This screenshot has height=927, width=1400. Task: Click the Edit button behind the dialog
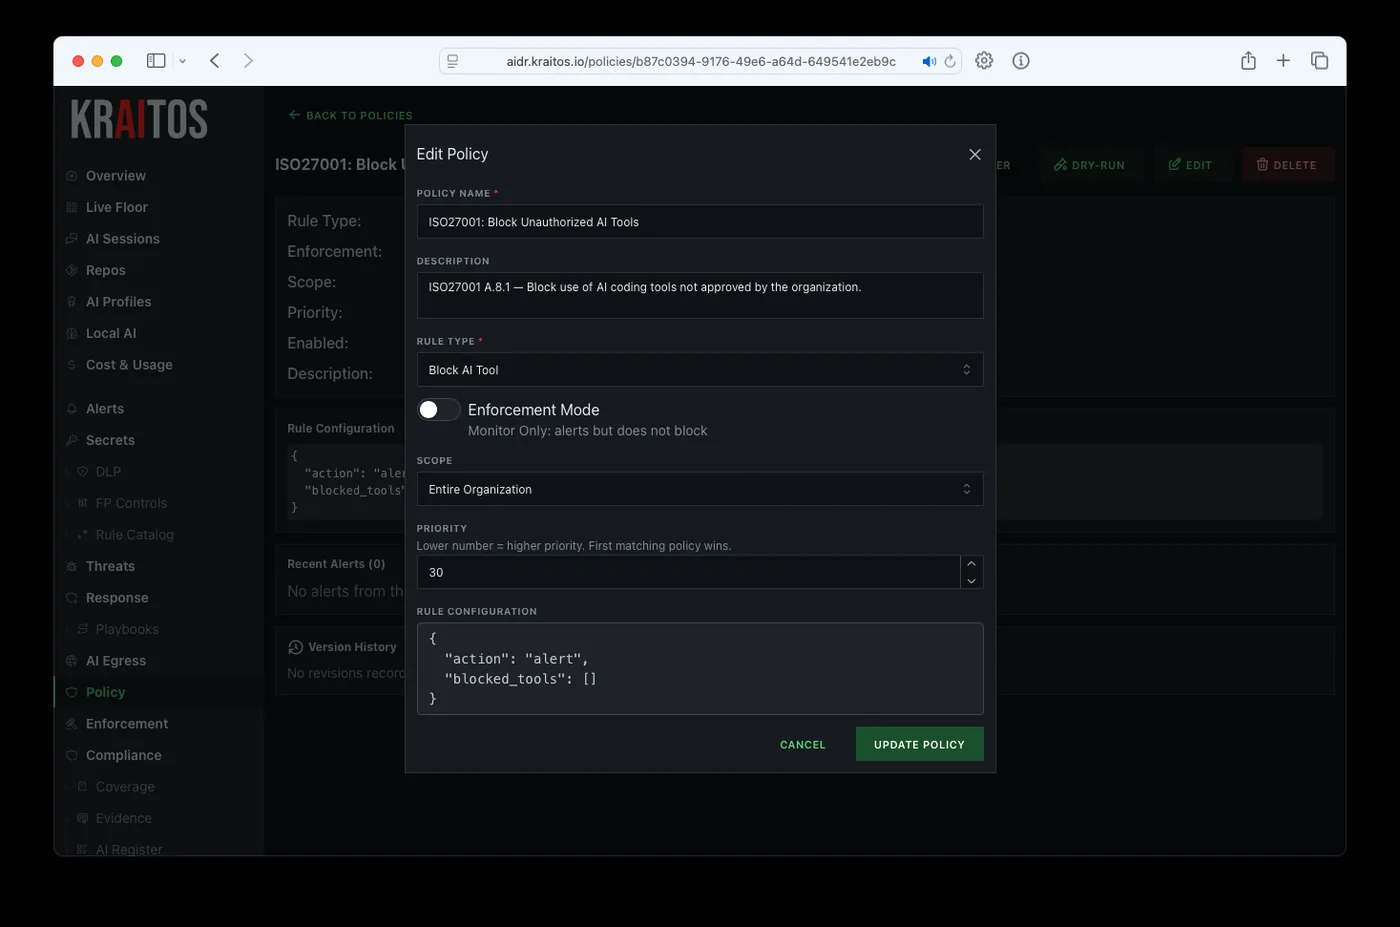click(x=1190, y=165)
